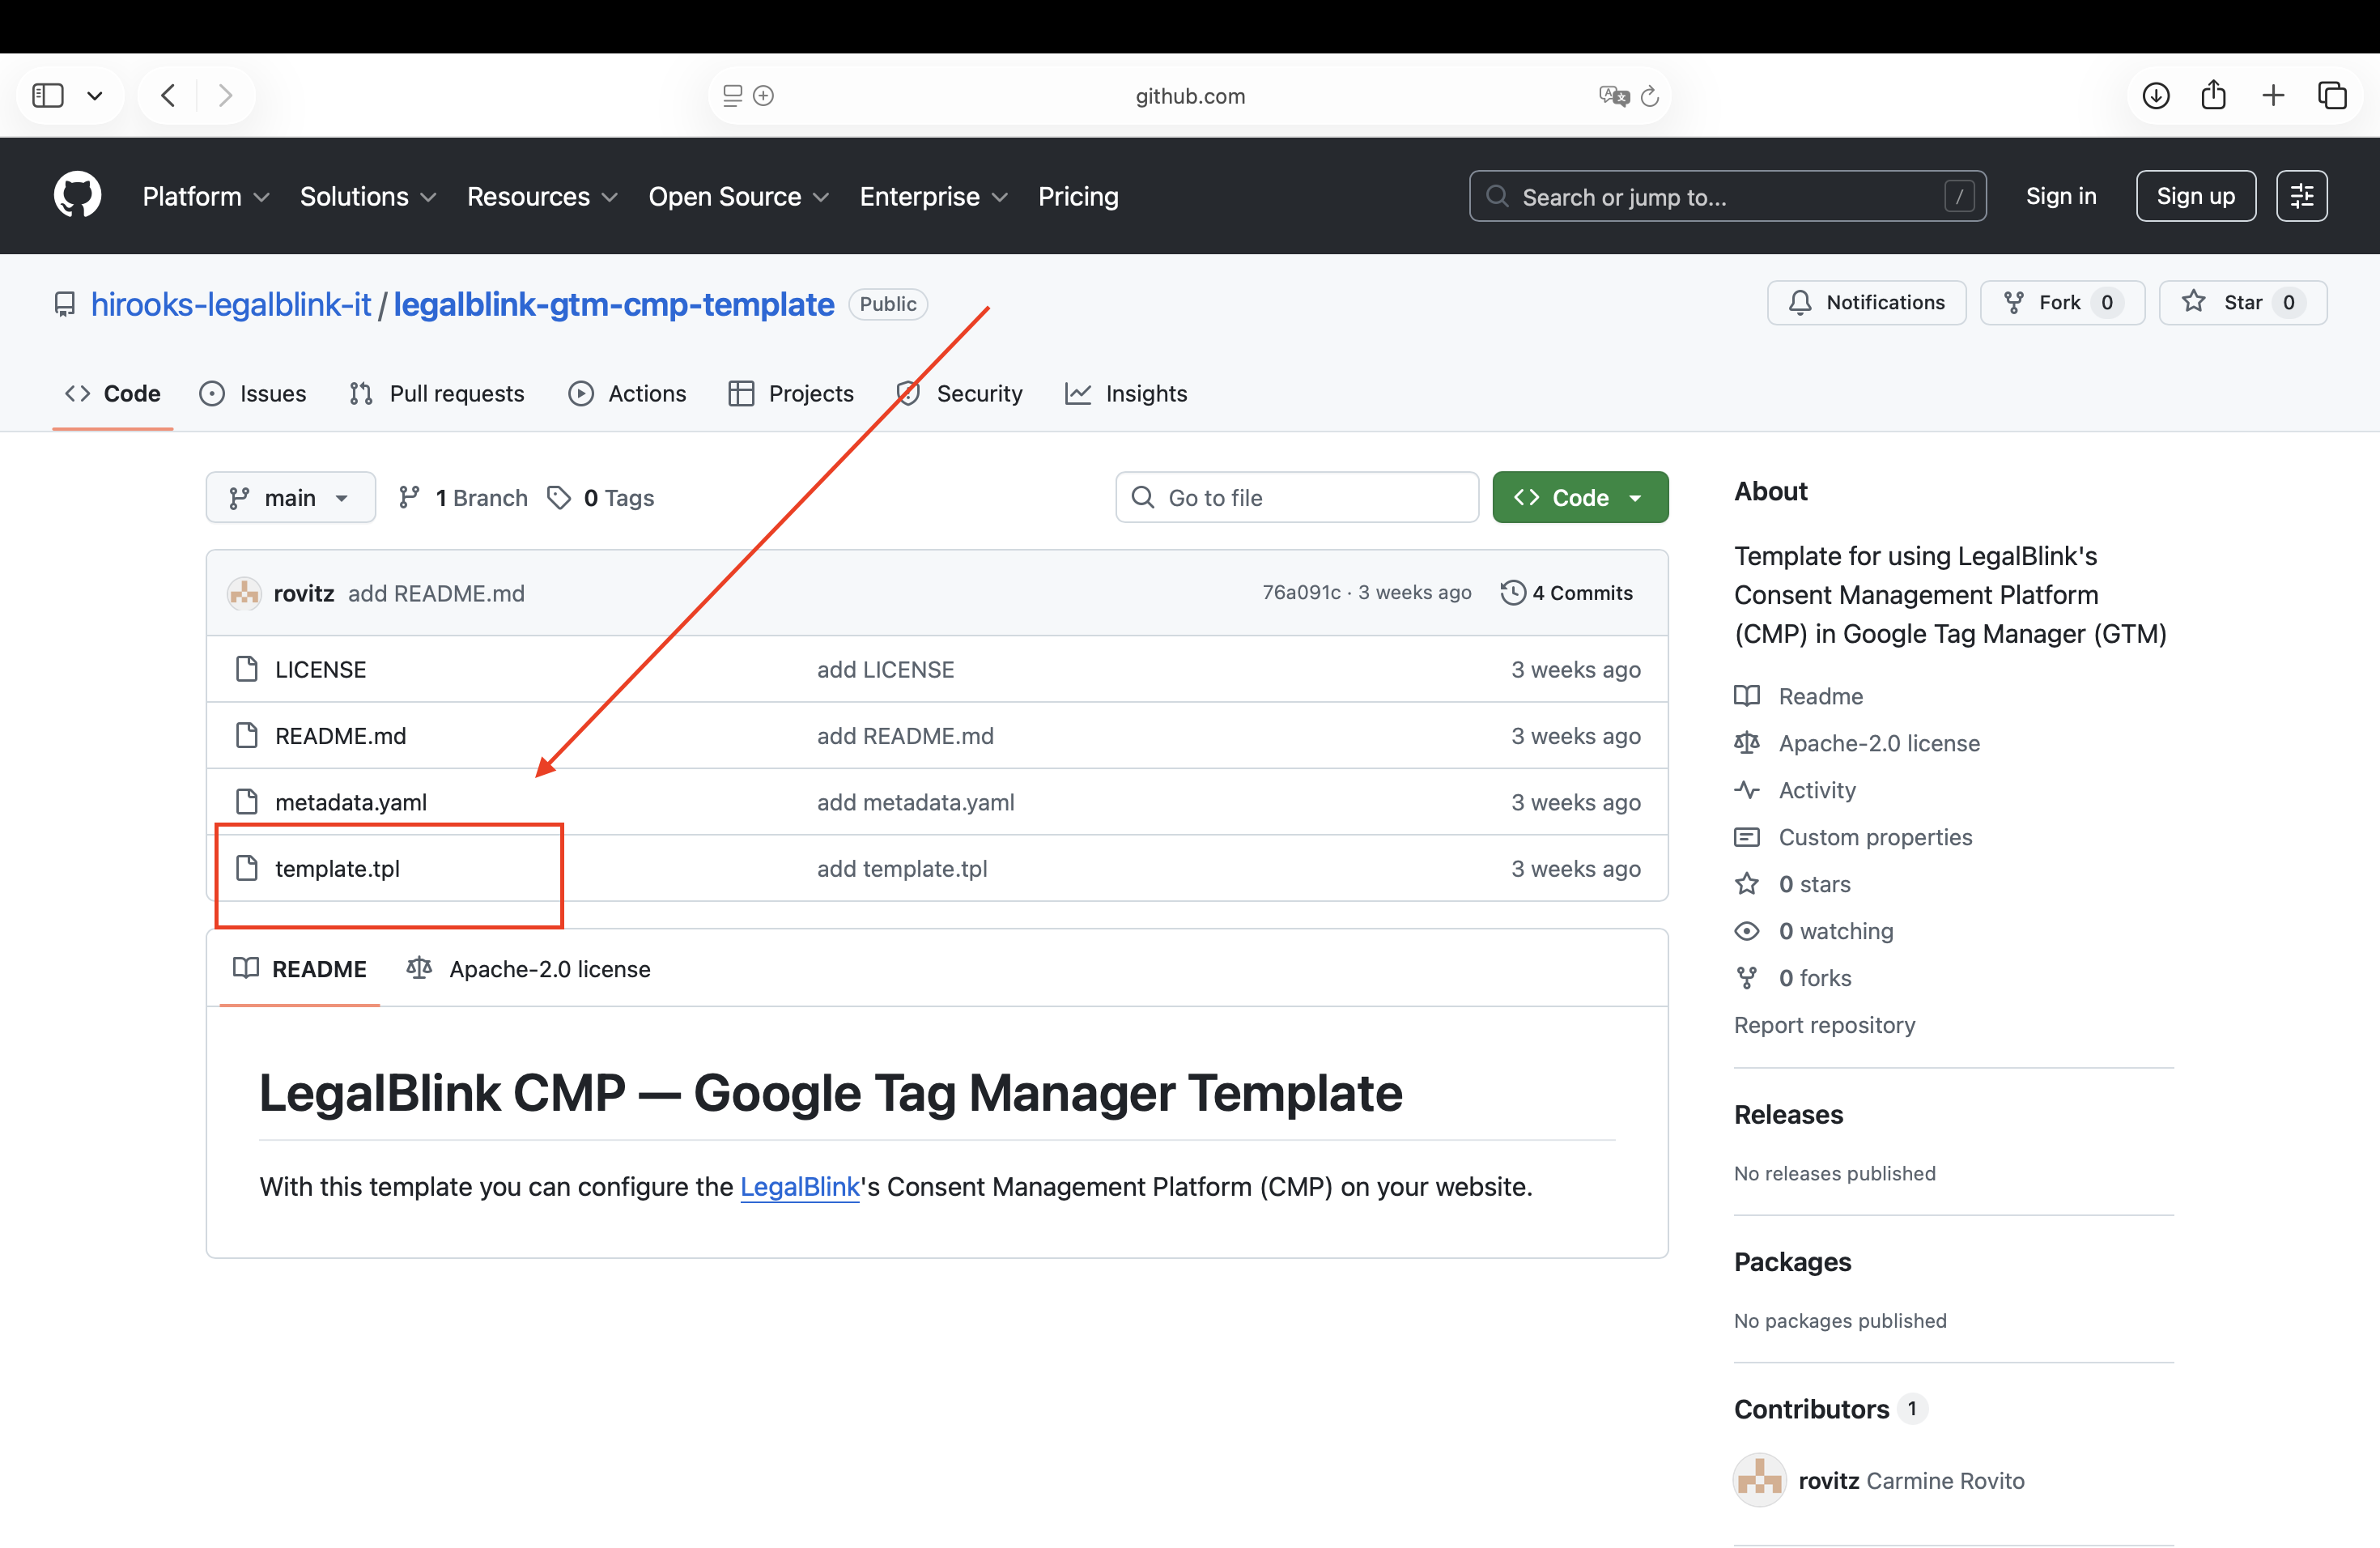This screenshot has height=1548, width=2380.
Task: Expand the main branch dropdown
Action: tap(290, 498)
